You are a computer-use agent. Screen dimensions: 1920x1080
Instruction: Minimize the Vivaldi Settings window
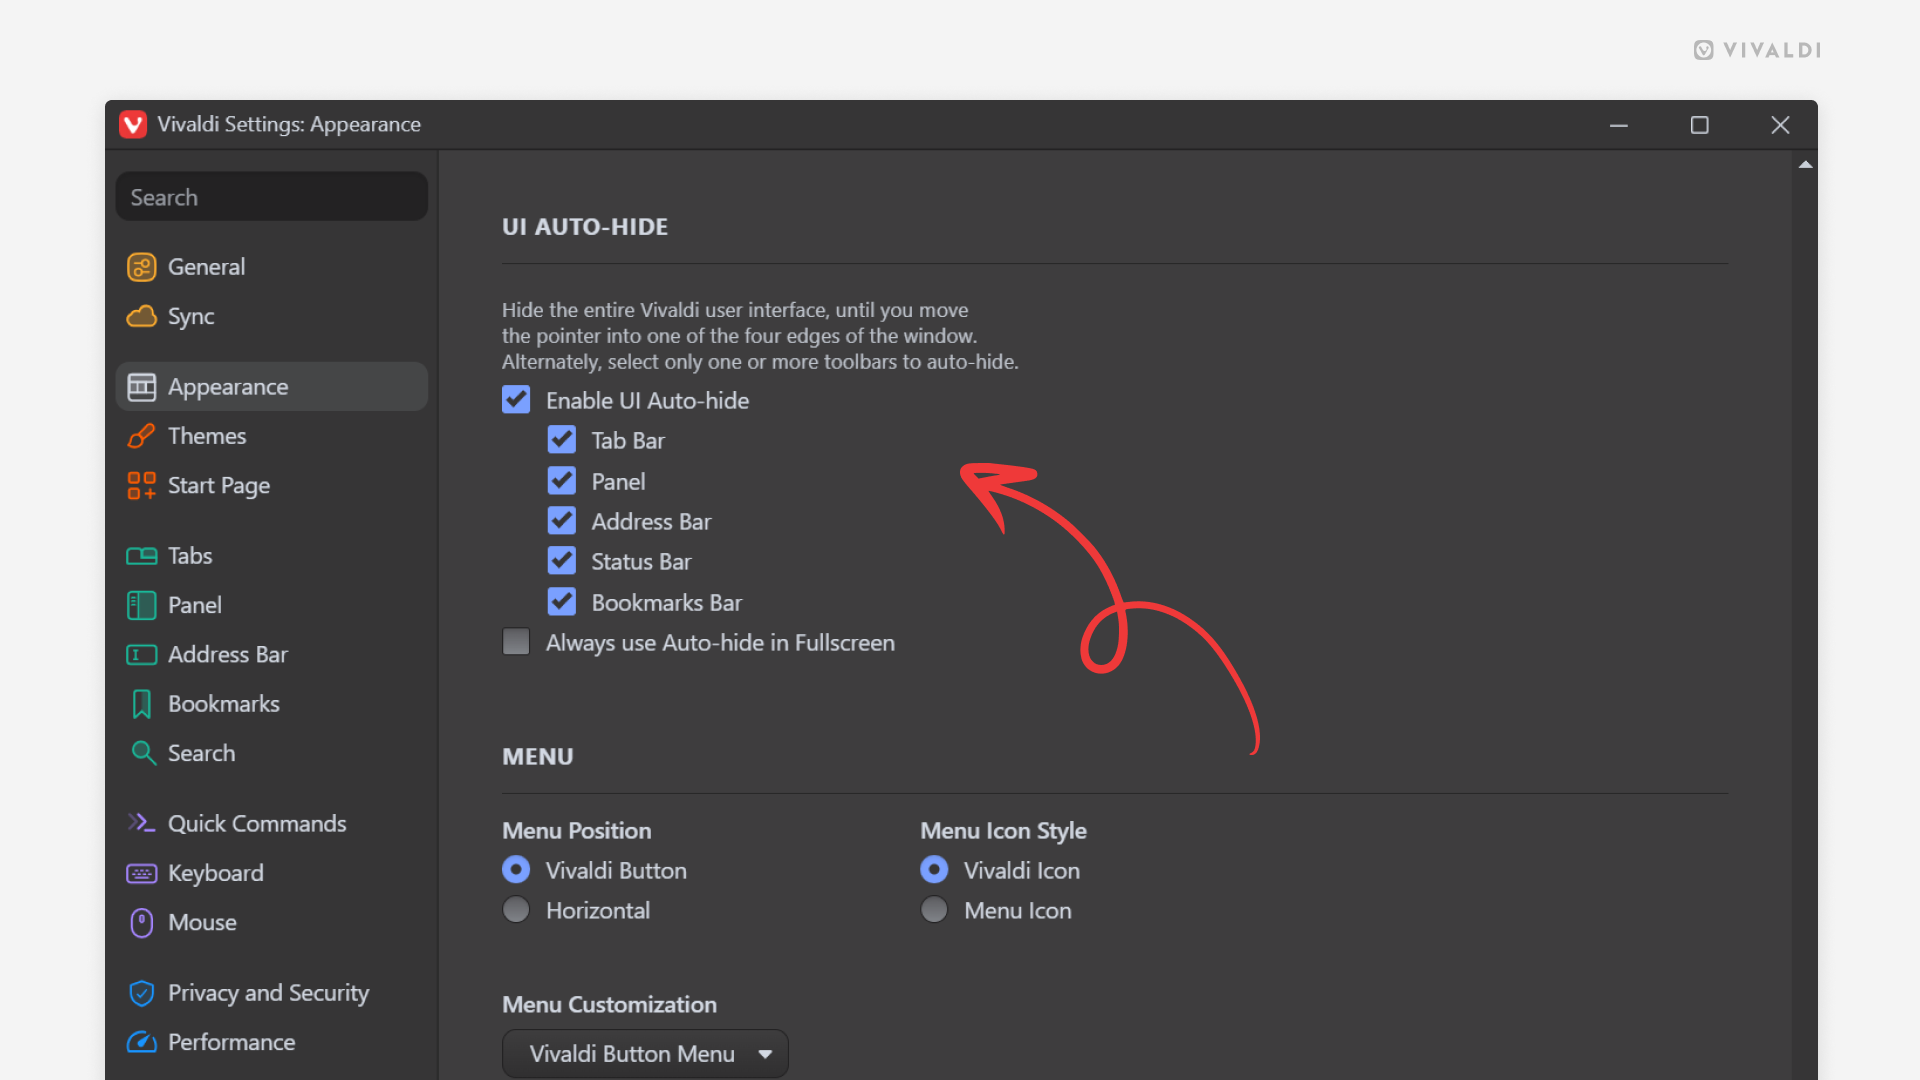pos(1619,125)
